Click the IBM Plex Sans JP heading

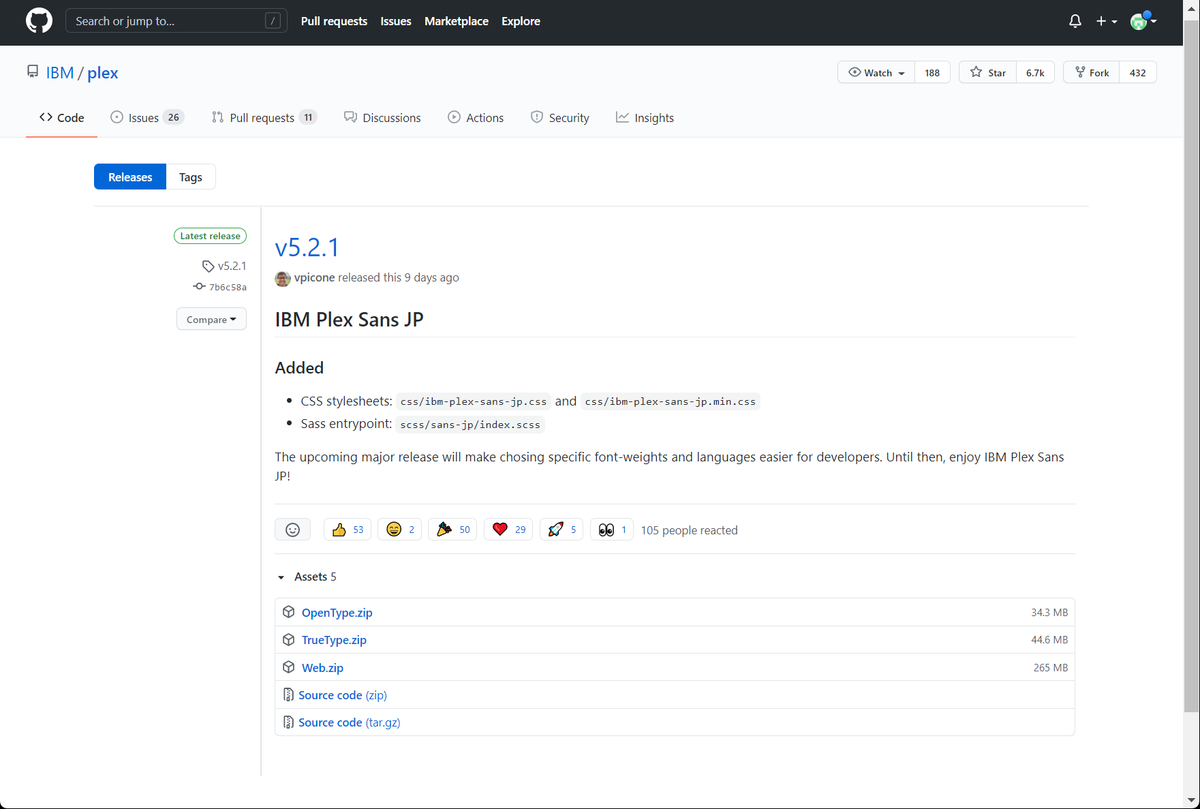[x=349, y=320]
